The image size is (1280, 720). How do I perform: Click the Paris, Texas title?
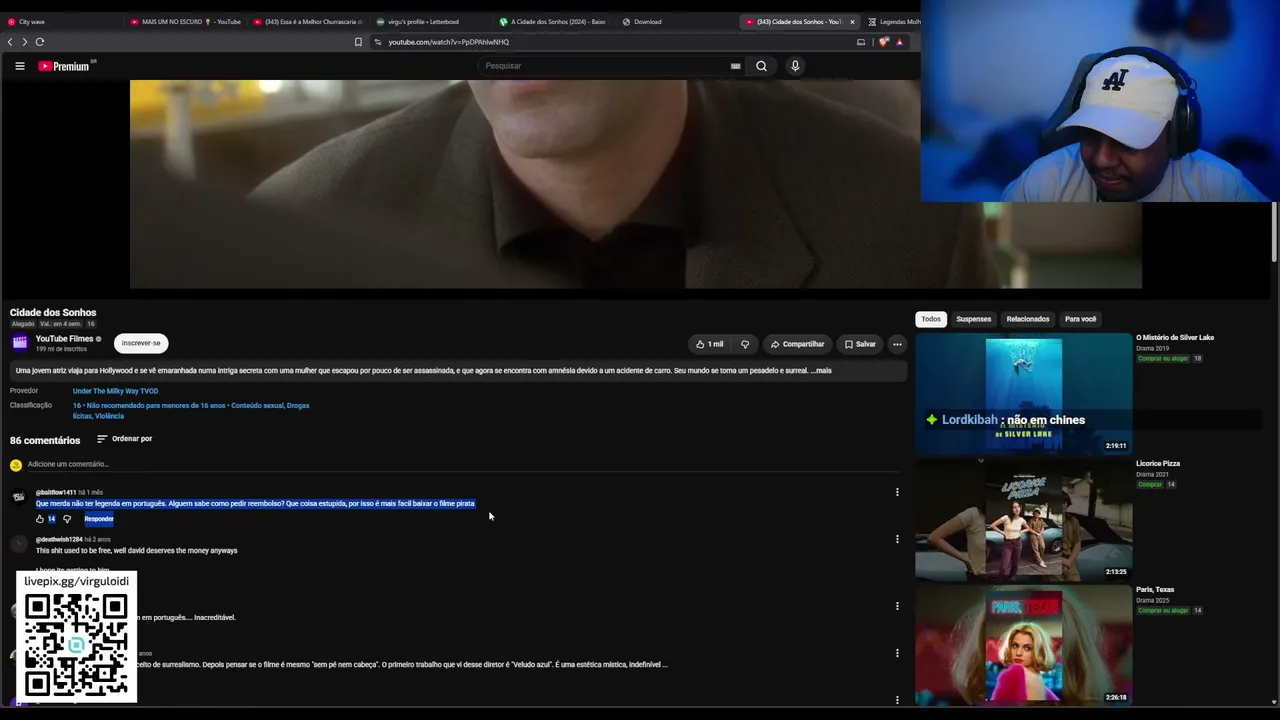(x=1155, y=590)
